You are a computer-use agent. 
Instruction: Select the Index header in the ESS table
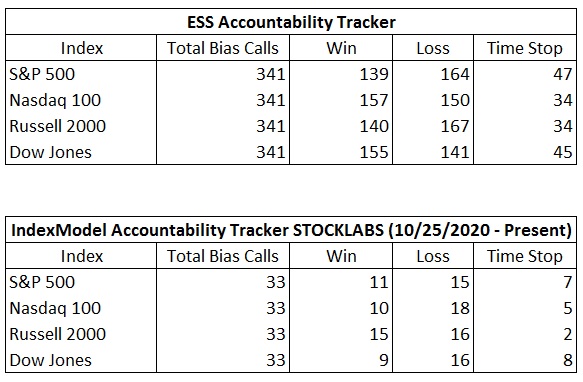pos(81,48)
